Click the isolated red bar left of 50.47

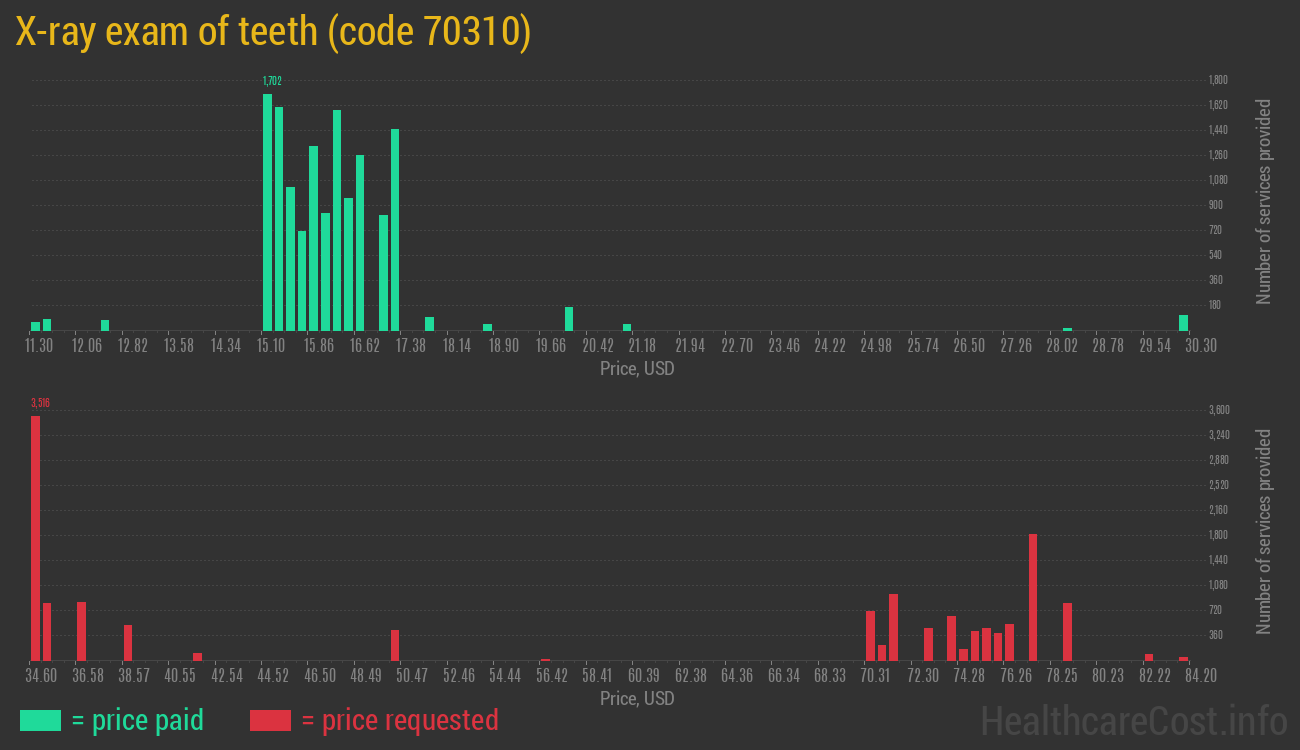pos(395,644)
